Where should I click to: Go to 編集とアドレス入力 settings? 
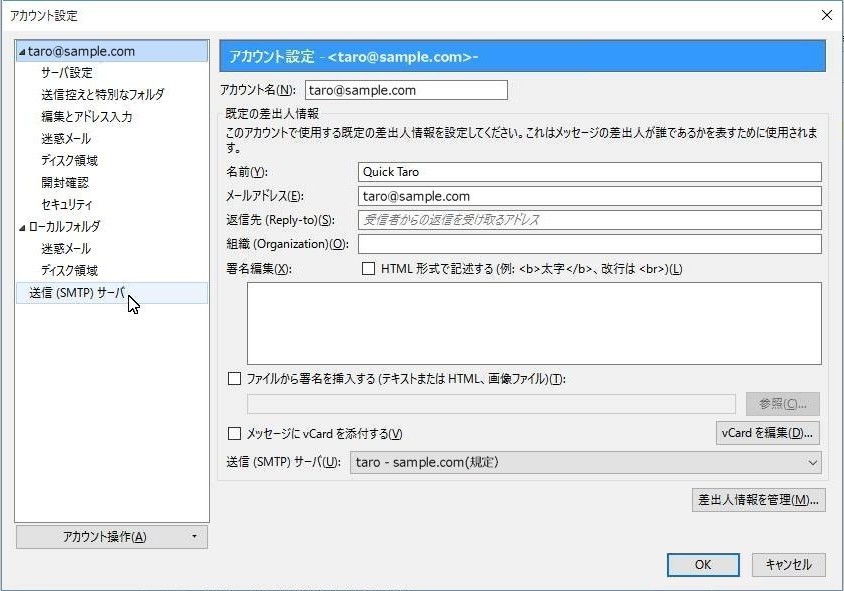[x=87, y=117]
